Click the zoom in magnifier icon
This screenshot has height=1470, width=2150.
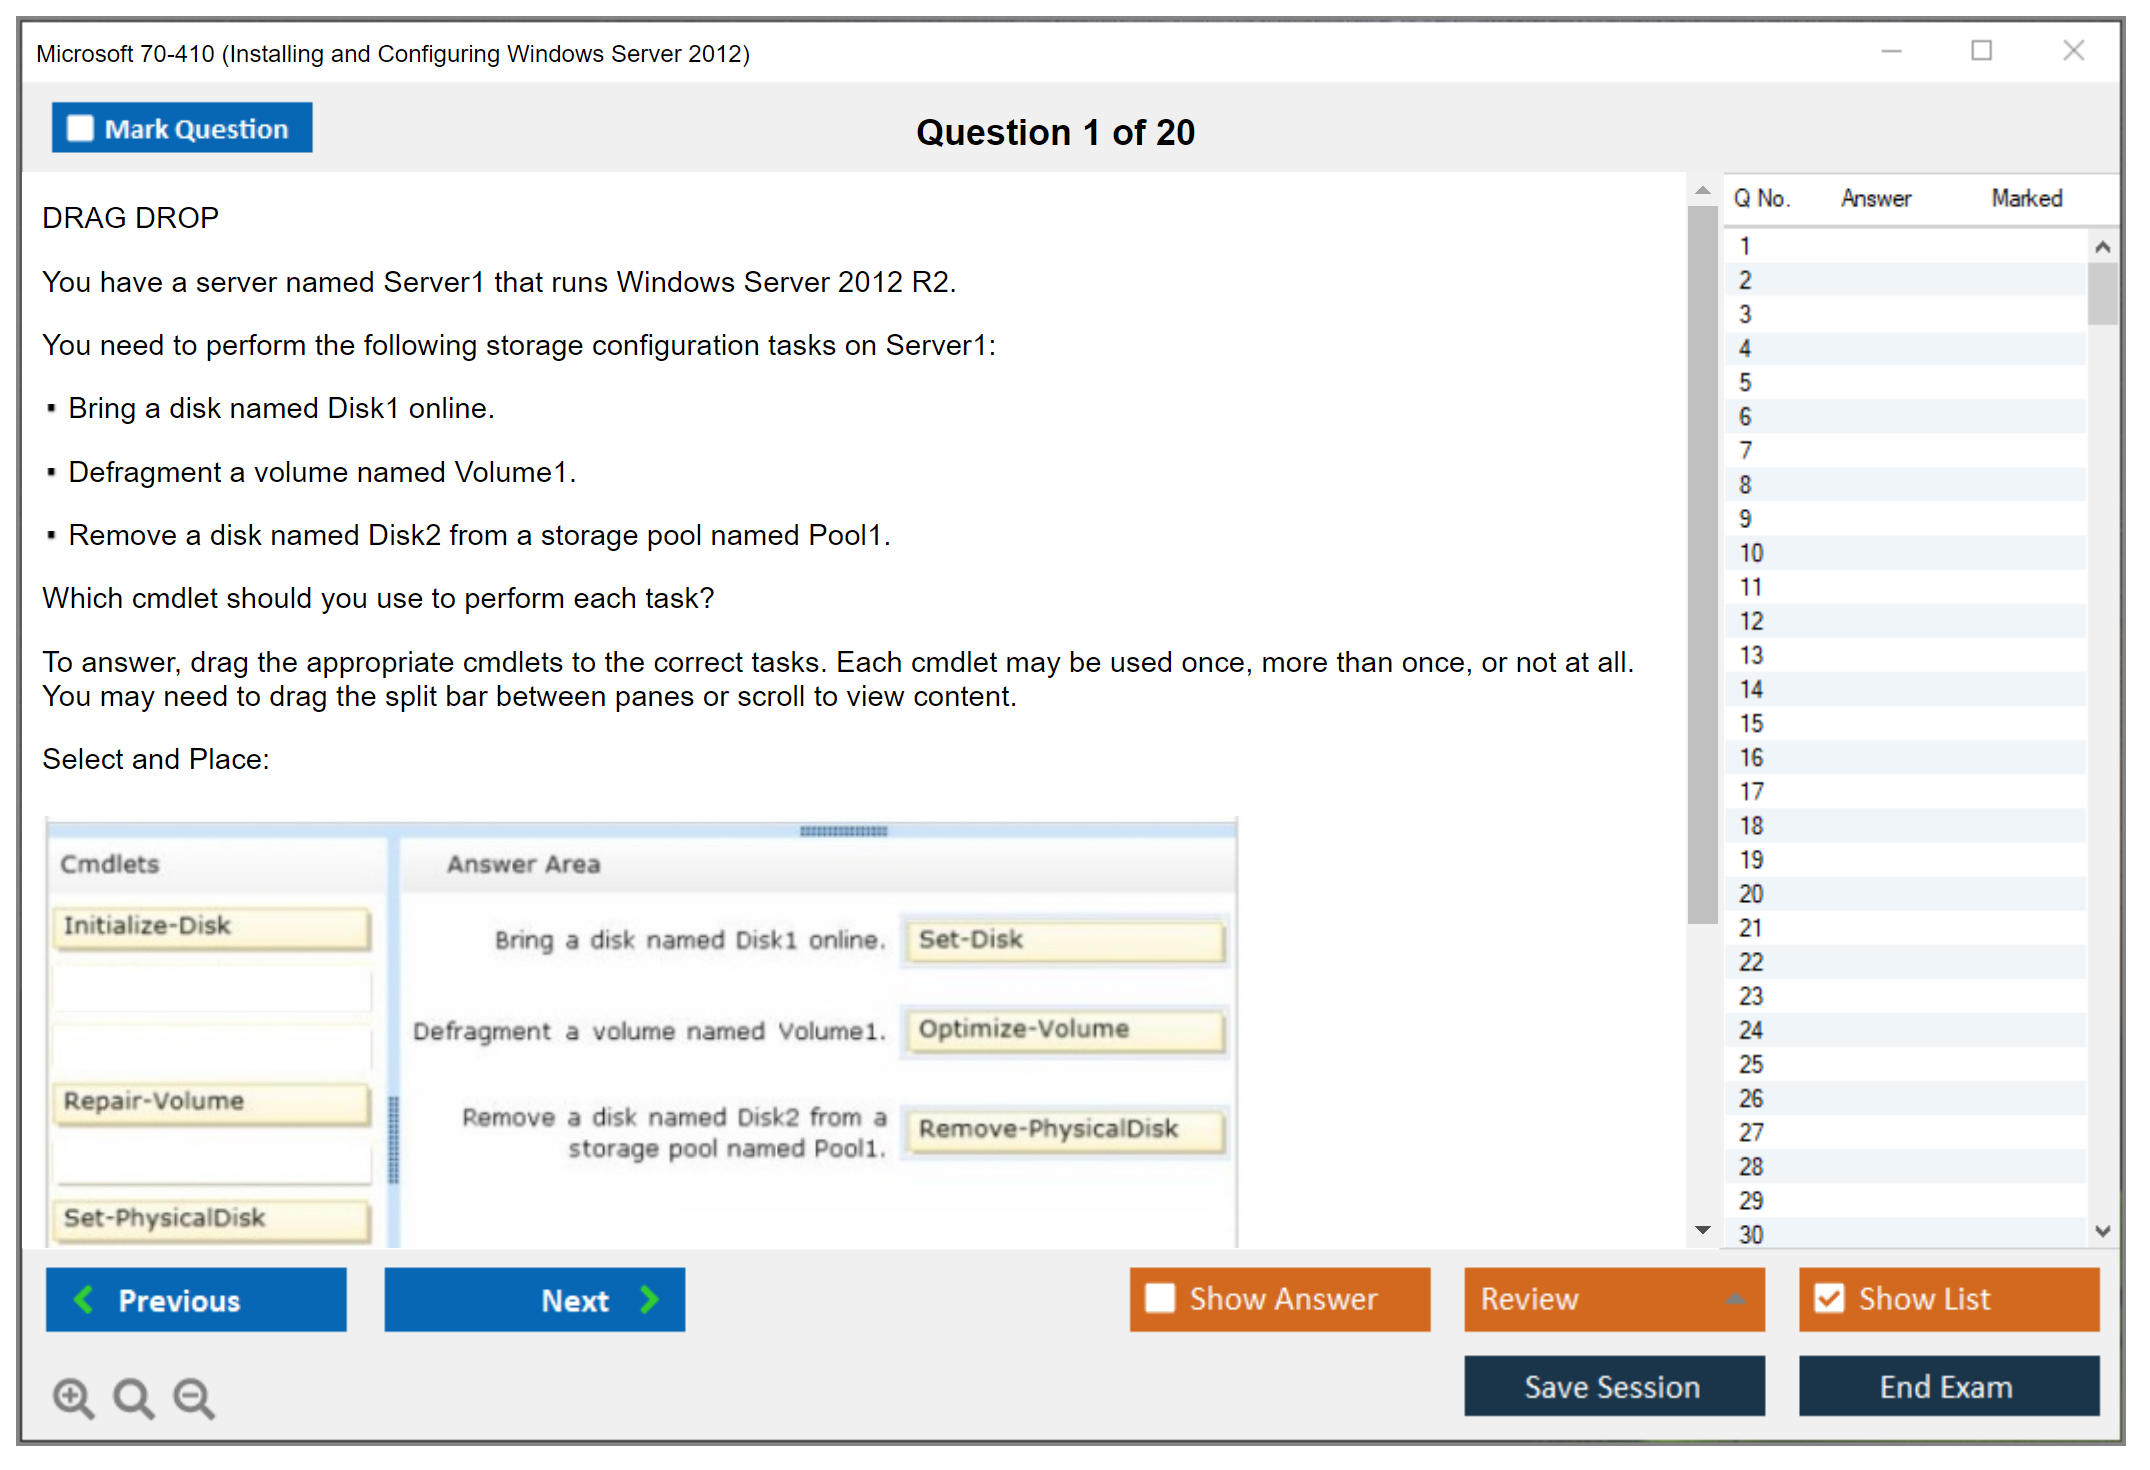pyautogui.click(x=73, y=1397)
